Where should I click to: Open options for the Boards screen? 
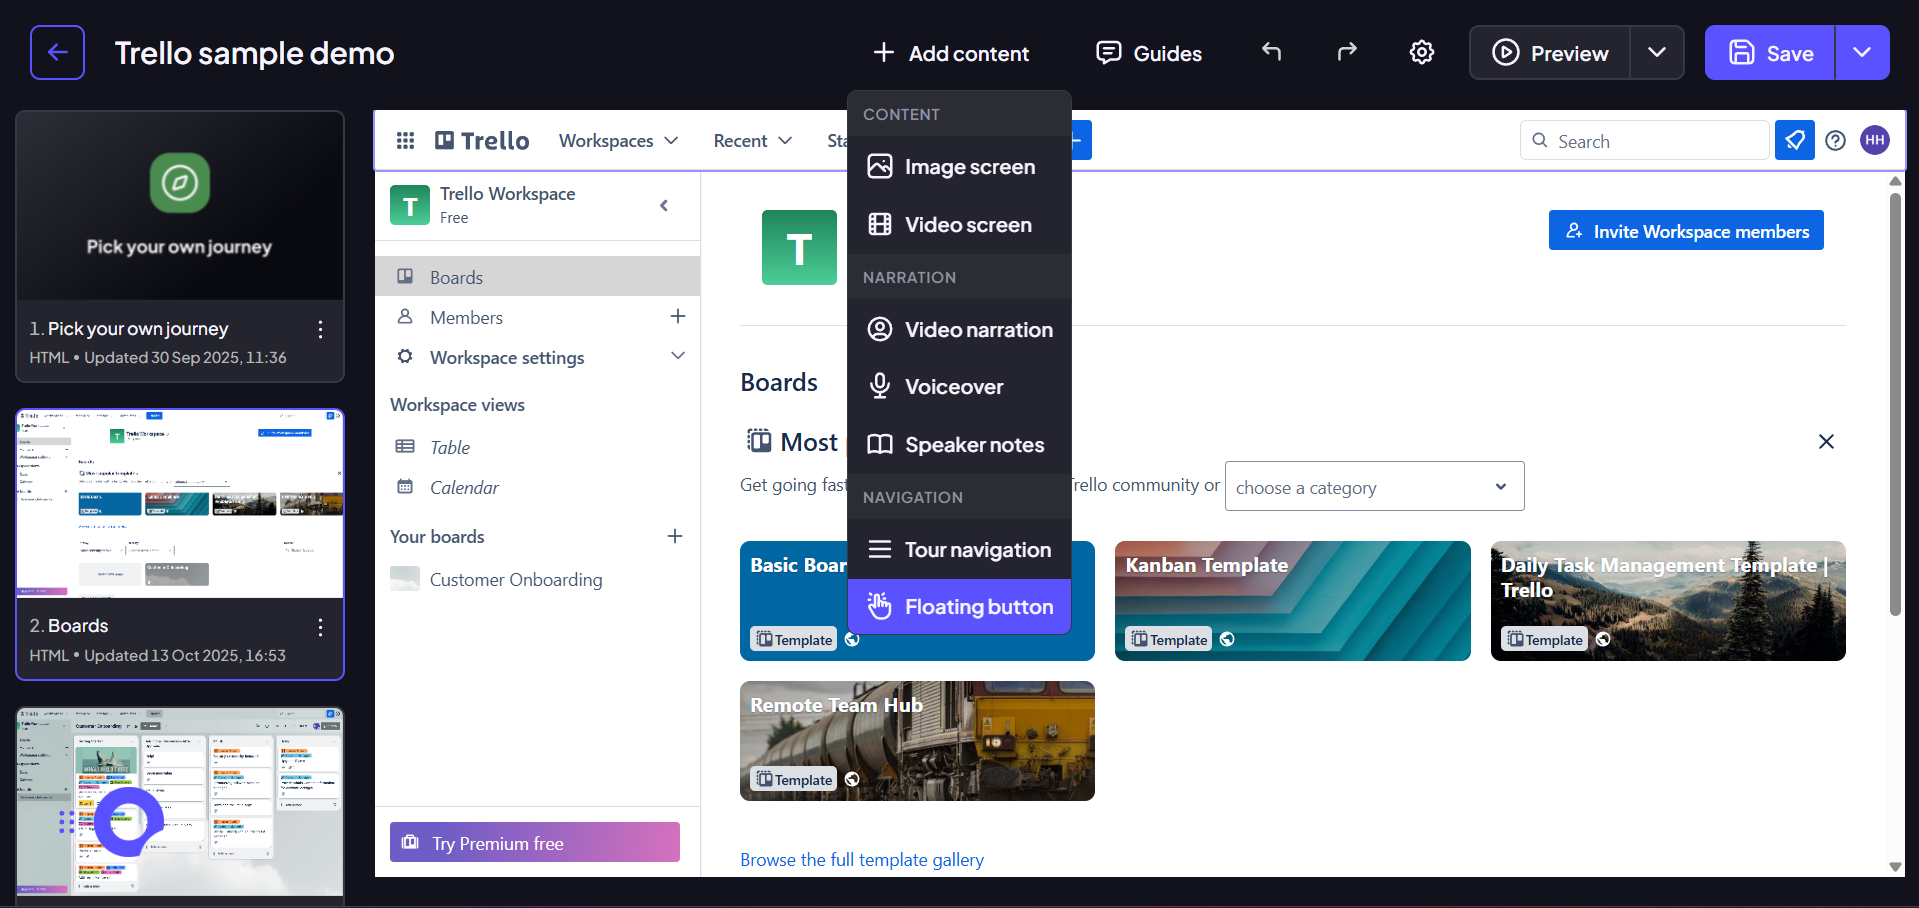pos(320,627)
